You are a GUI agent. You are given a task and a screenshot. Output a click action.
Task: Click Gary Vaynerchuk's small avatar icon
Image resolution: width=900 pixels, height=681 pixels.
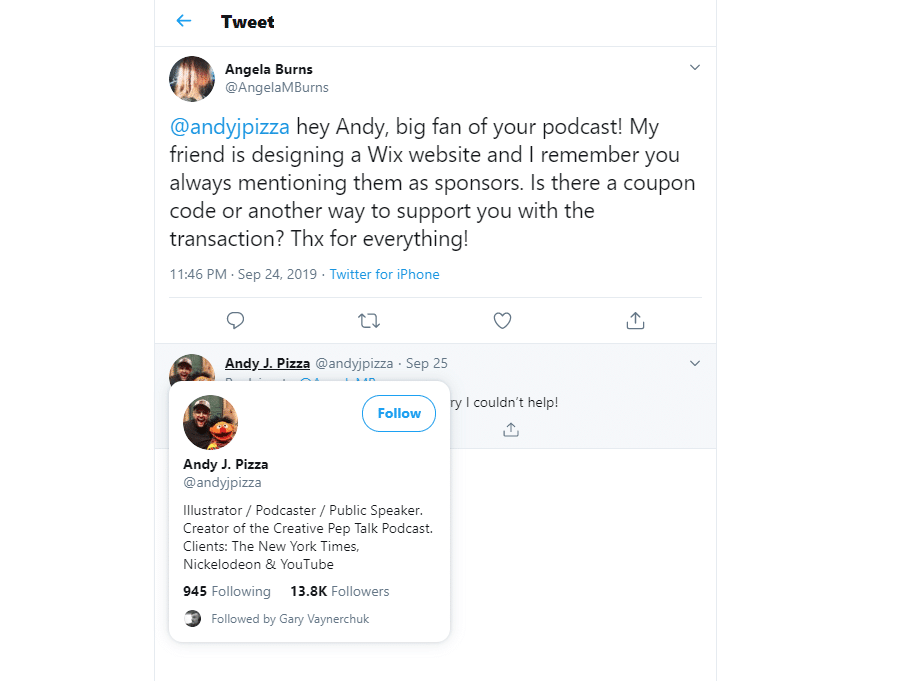click(193, 619)
